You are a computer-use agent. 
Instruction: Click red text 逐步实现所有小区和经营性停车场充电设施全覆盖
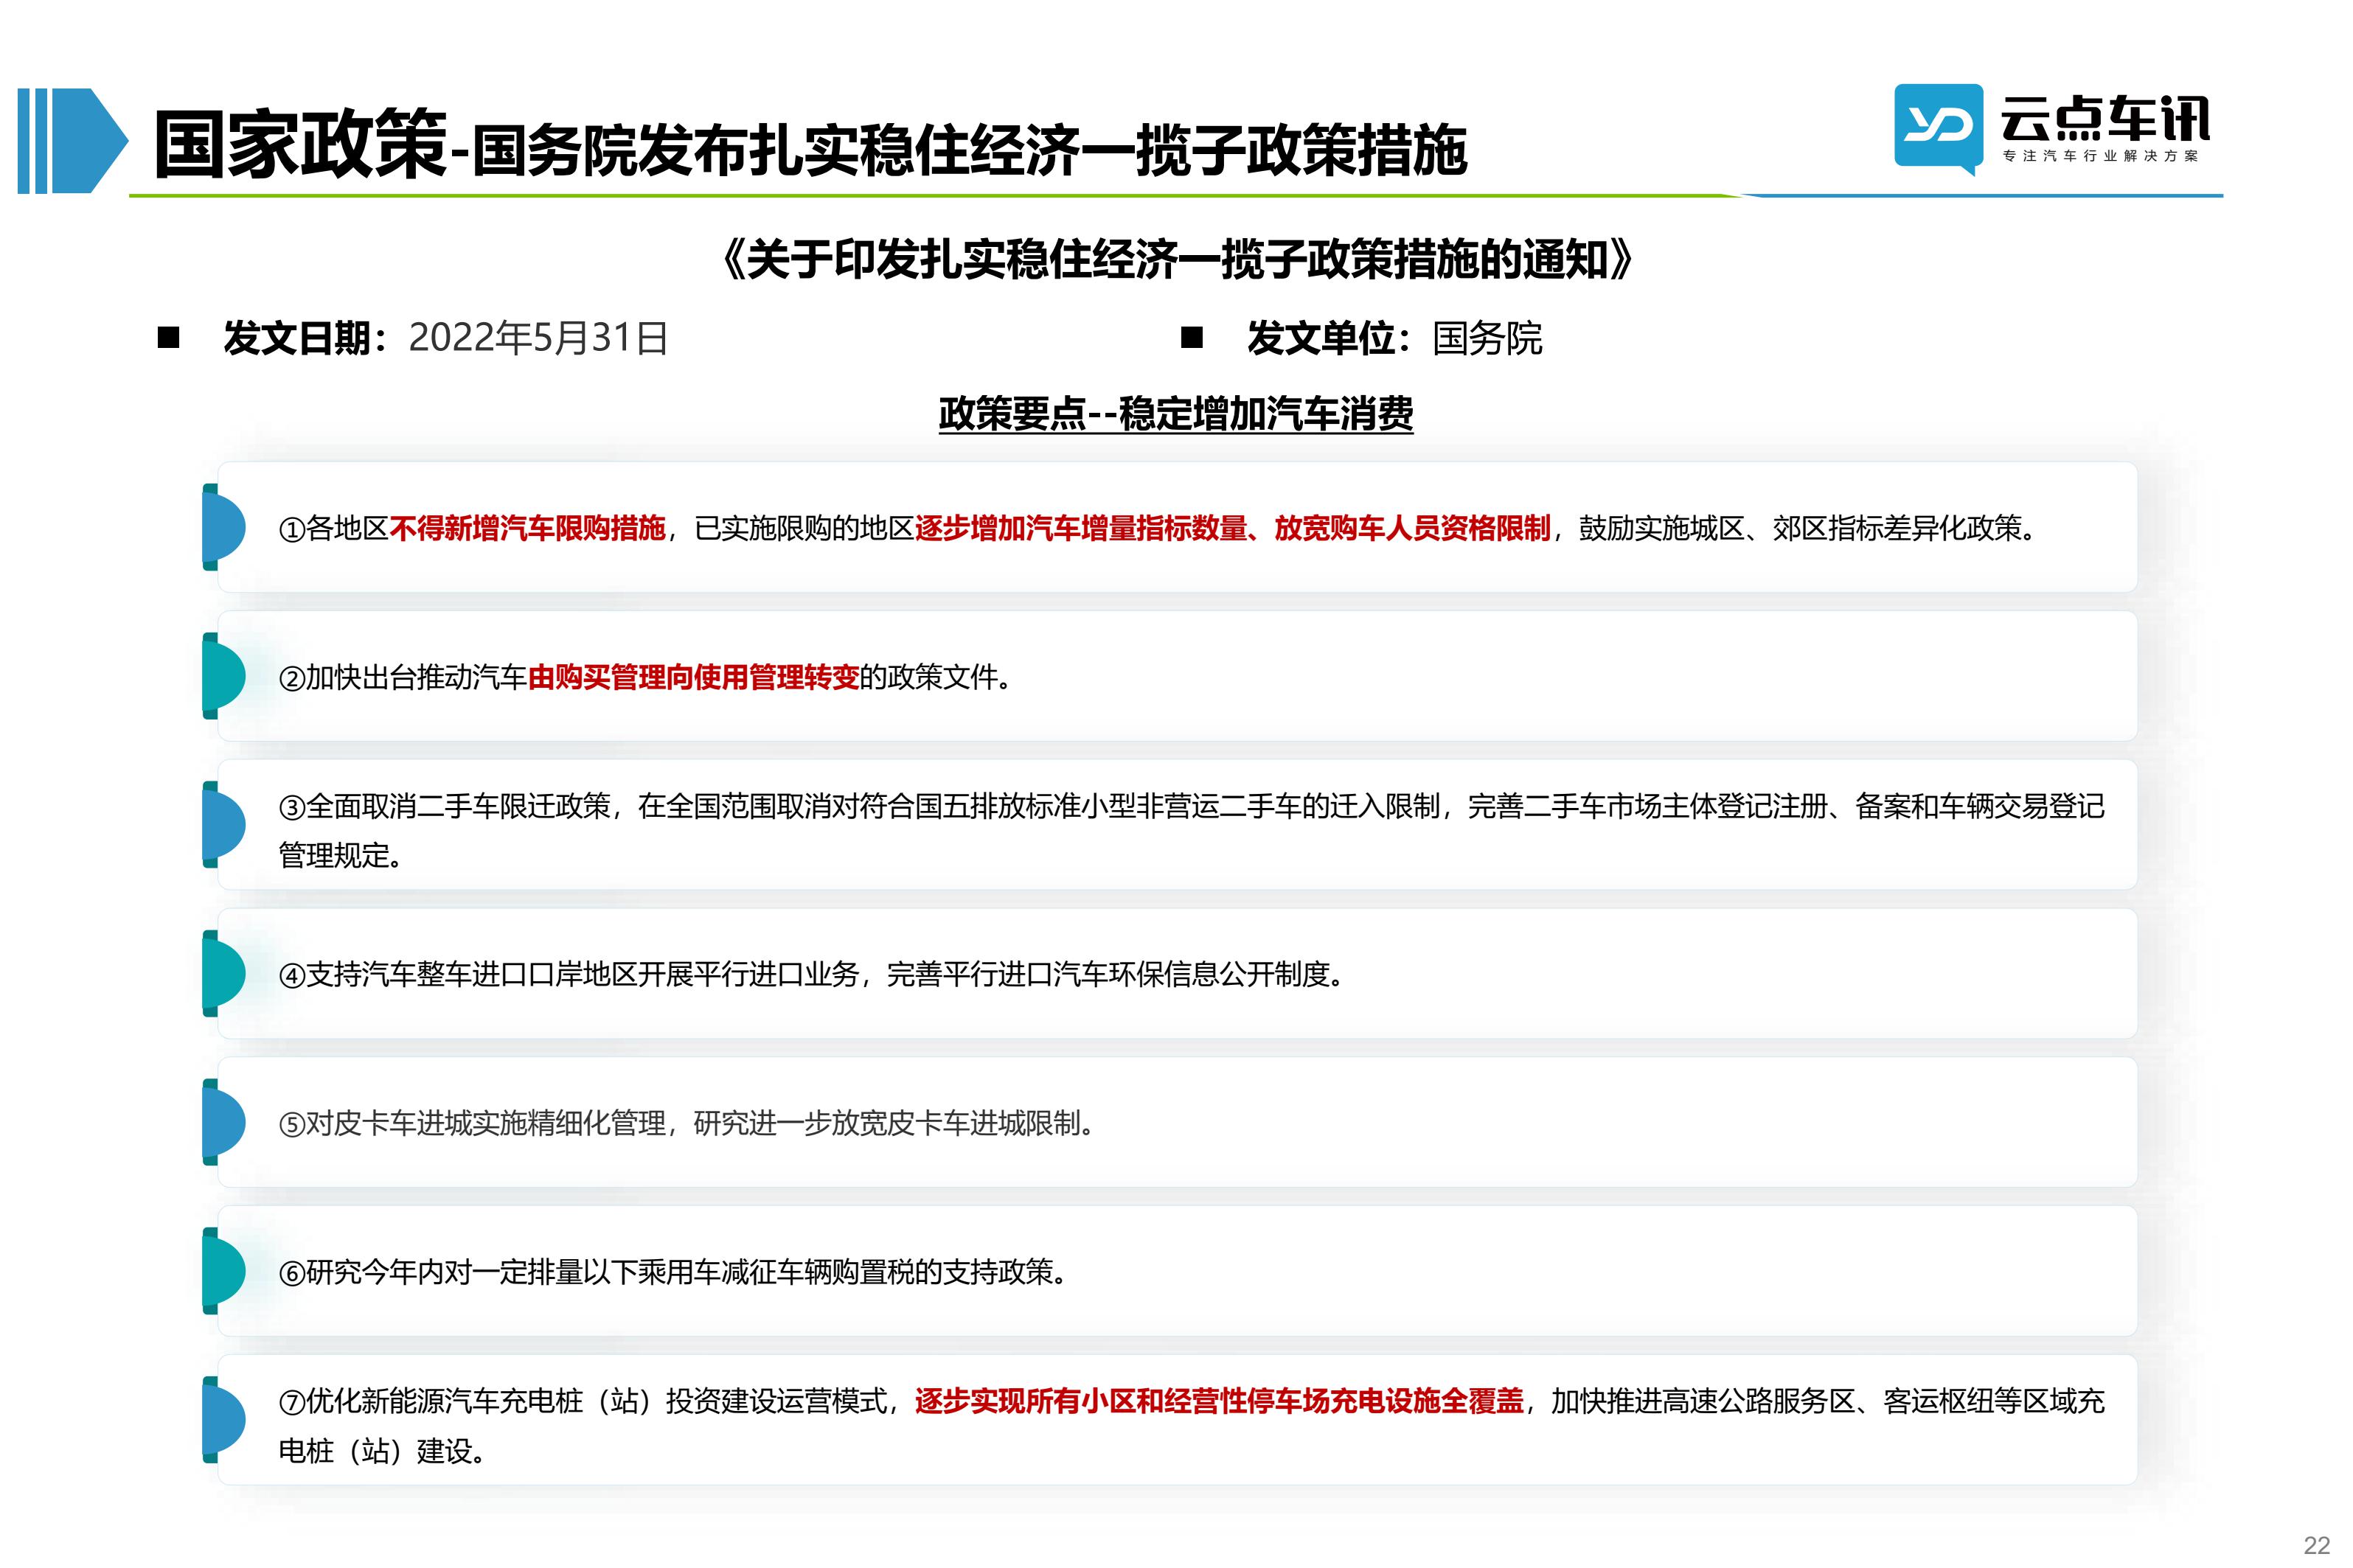point(1219,1401)
